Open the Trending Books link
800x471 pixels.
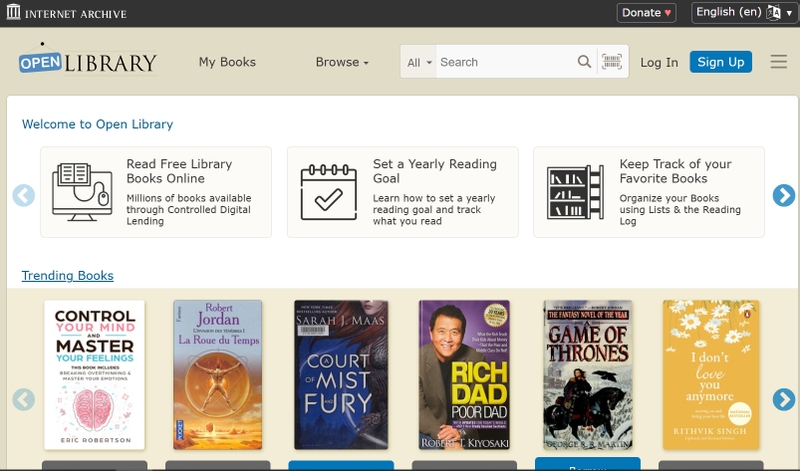tap(67, 276)
